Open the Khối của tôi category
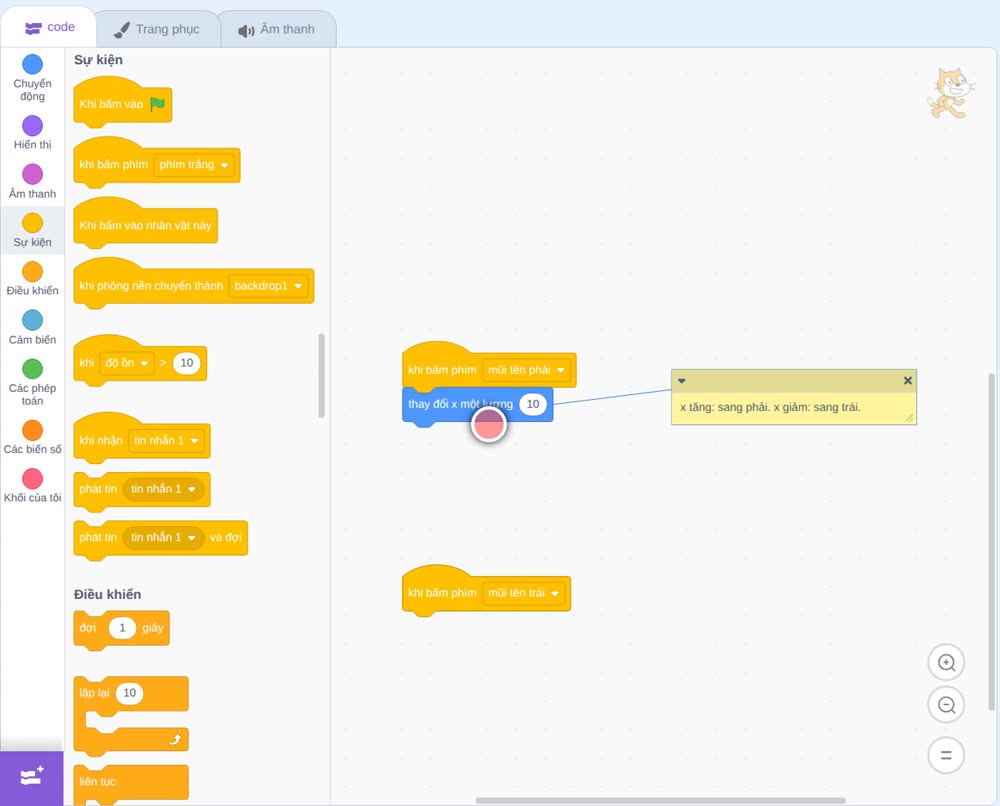Viewport: 1000px width, 806px height. 32,486
